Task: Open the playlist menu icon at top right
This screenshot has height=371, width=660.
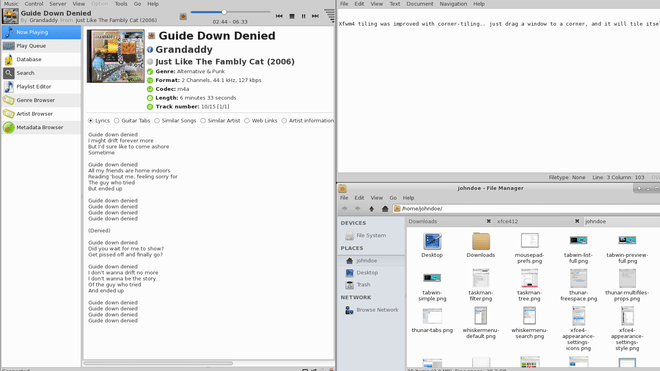Action: [x=330, y=16]
